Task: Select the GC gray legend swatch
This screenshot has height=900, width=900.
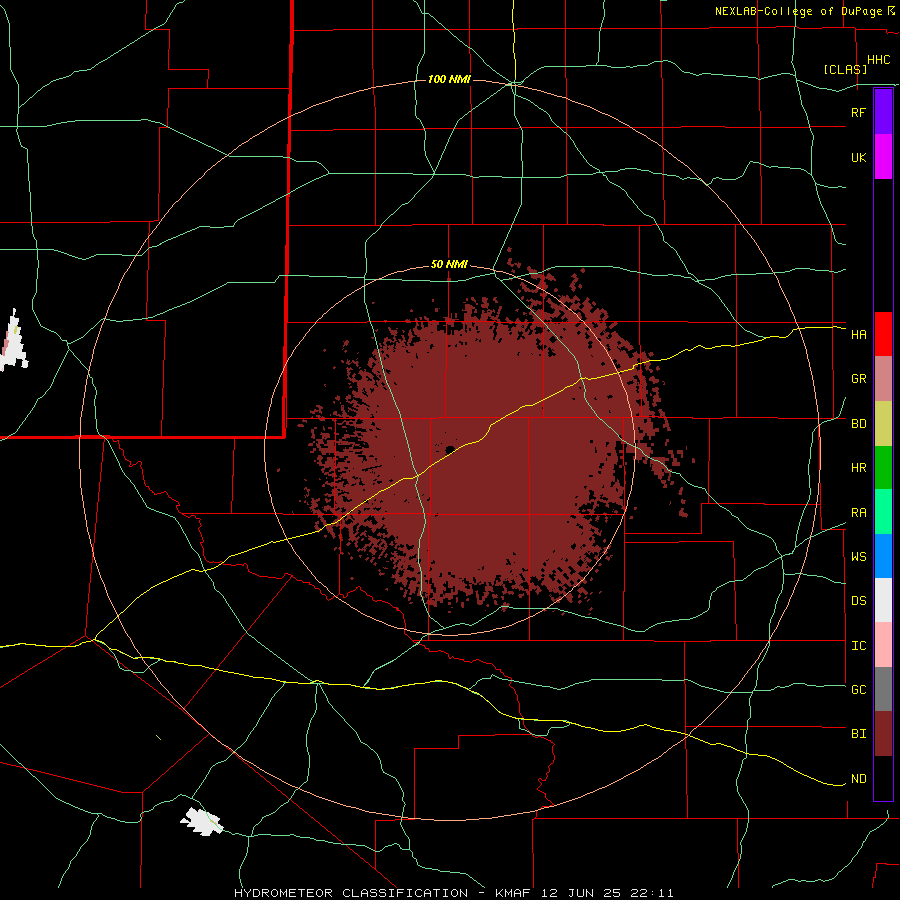Action: [883, 689]
